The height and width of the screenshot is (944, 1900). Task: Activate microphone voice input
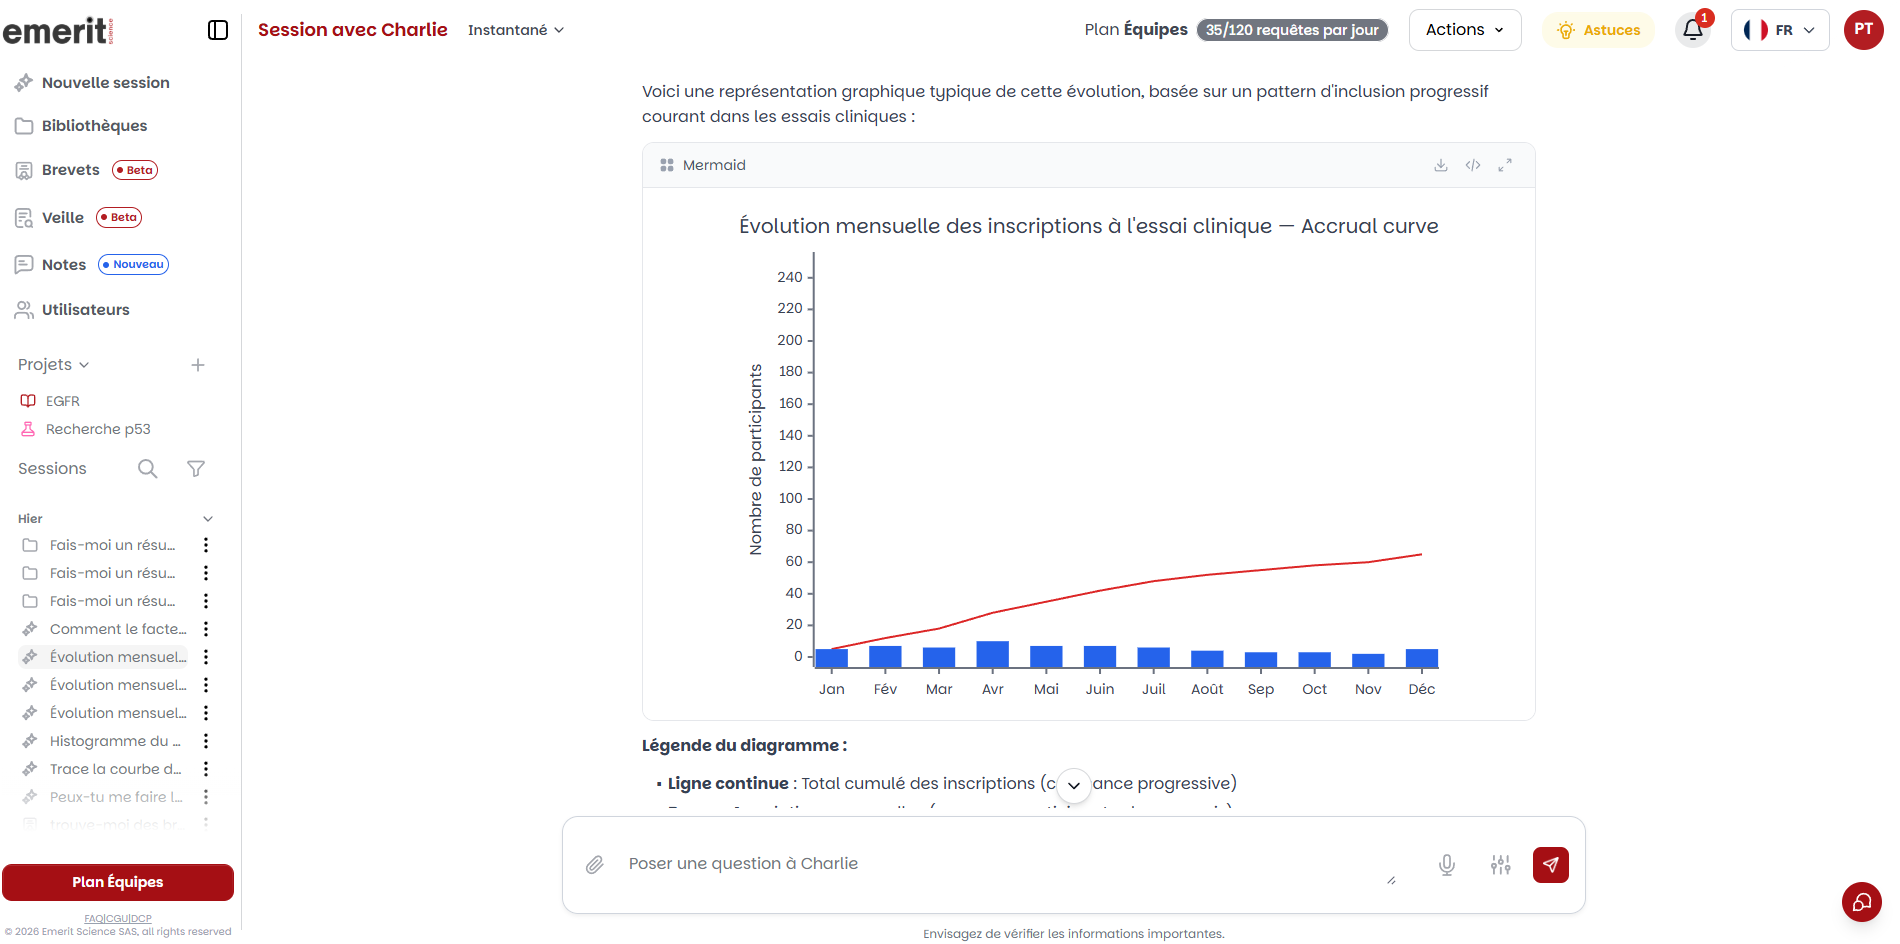(x=1447, y=865)
